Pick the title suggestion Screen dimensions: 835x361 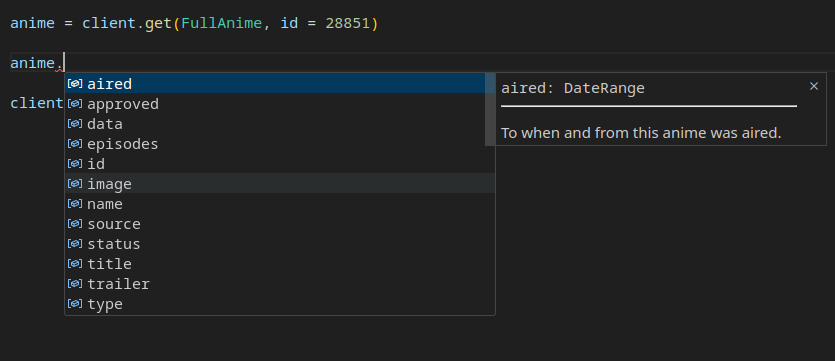(x=280, y=264)
